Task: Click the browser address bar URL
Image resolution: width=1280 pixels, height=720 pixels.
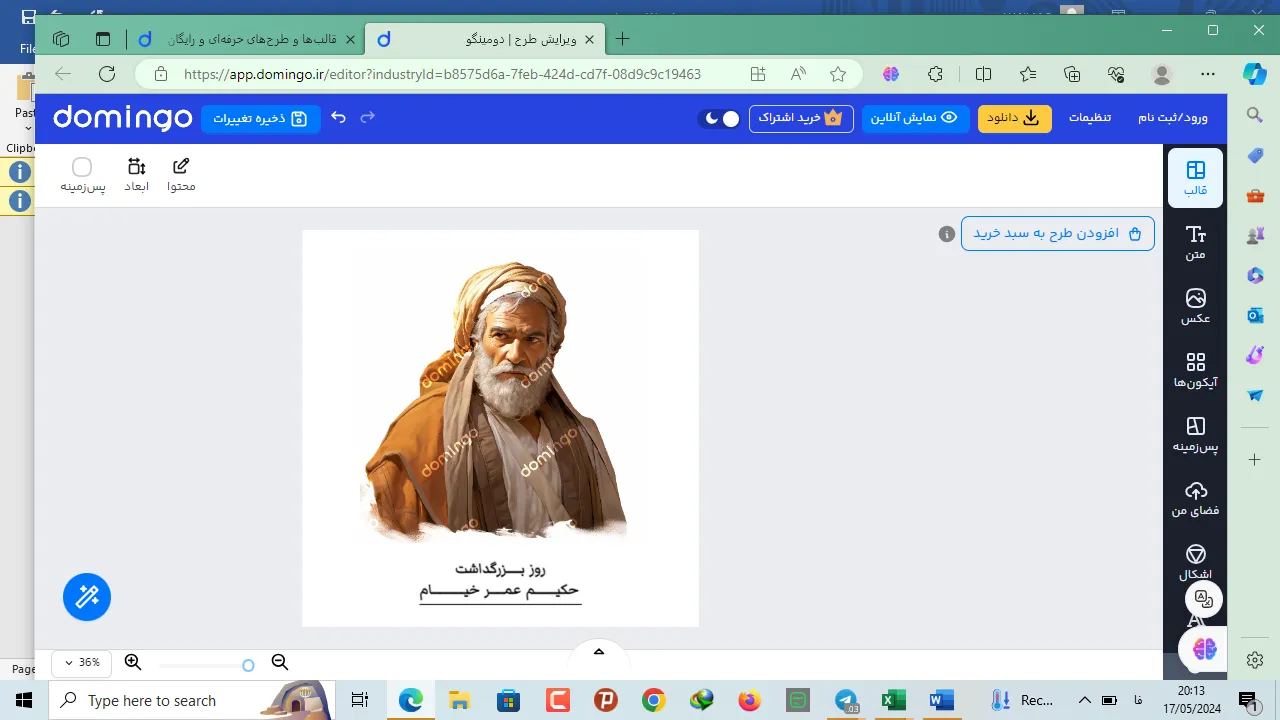Action: [x=442, y=74]
